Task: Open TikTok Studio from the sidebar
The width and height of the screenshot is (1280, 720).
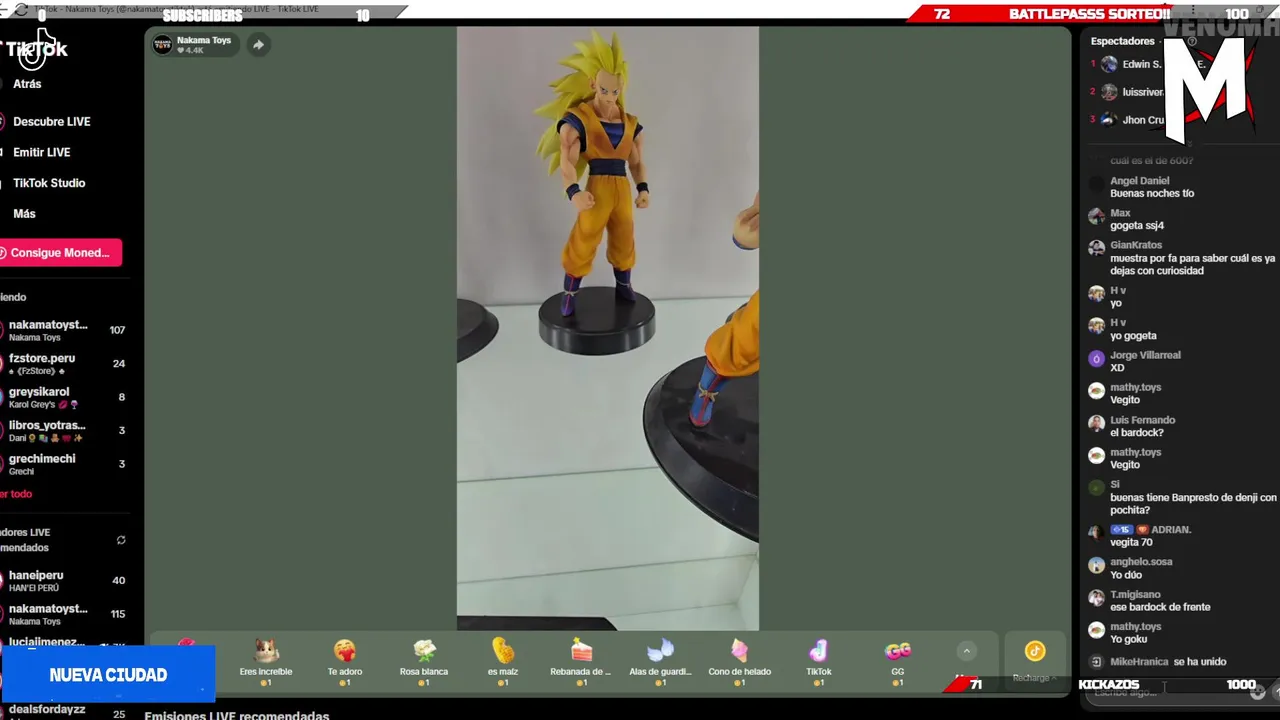Action: tap(49, 183)
